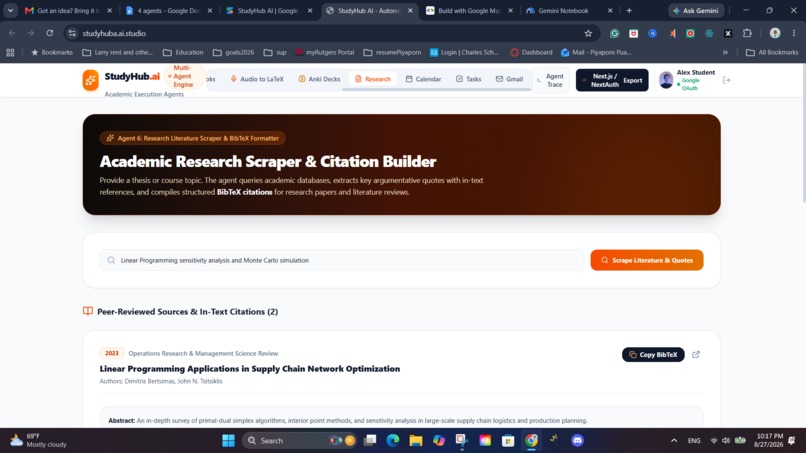
Task: Open File Explorer from the taskbar
Action: [415, 441]
